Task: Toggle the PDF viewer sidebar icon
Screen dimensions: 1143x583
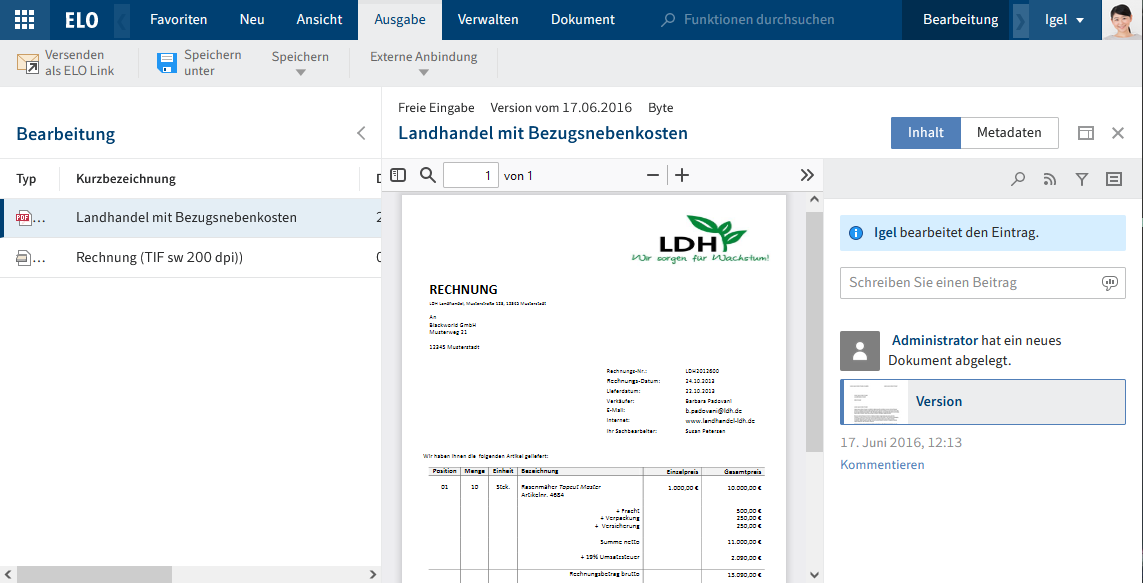Action: [x=398, y=175]
